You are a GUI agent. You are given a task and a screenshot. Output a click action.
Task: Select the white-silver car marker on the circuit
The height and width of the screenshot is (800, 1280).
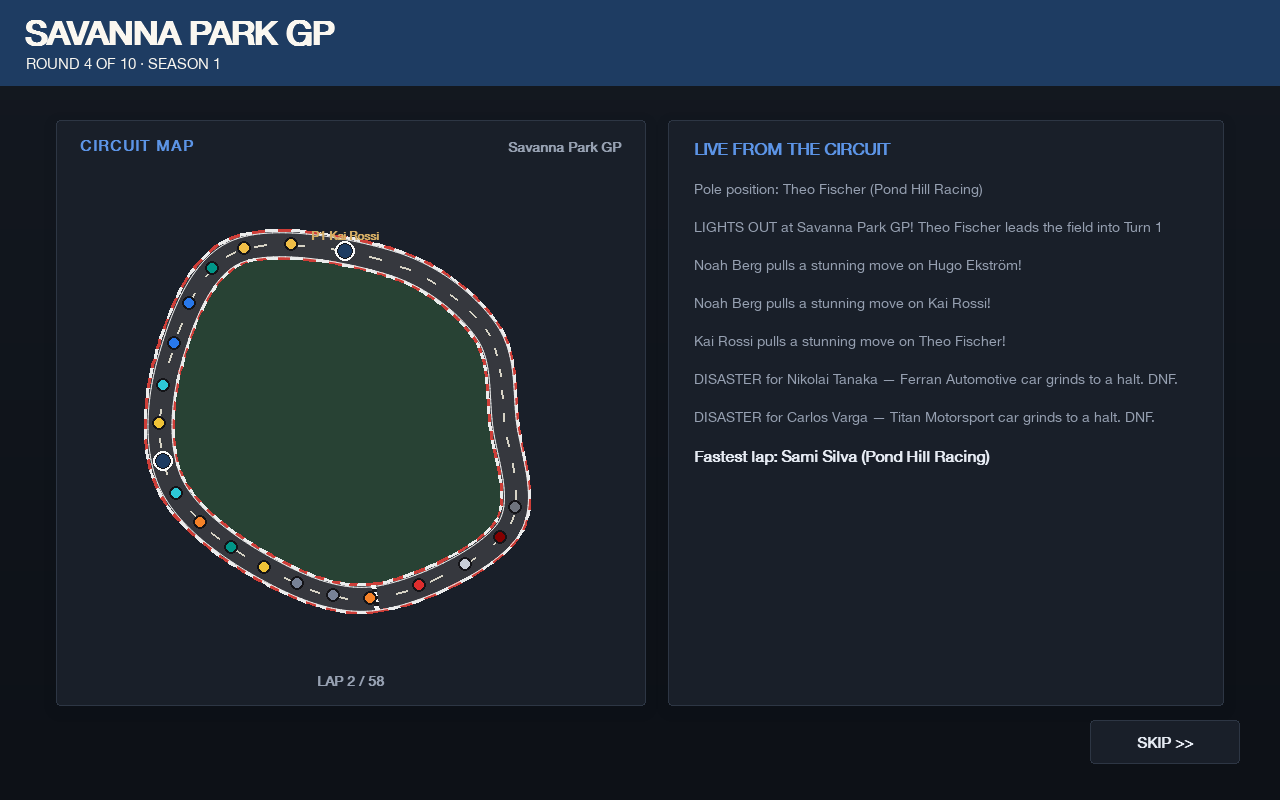pyautogui.click(x=465, y=564)
